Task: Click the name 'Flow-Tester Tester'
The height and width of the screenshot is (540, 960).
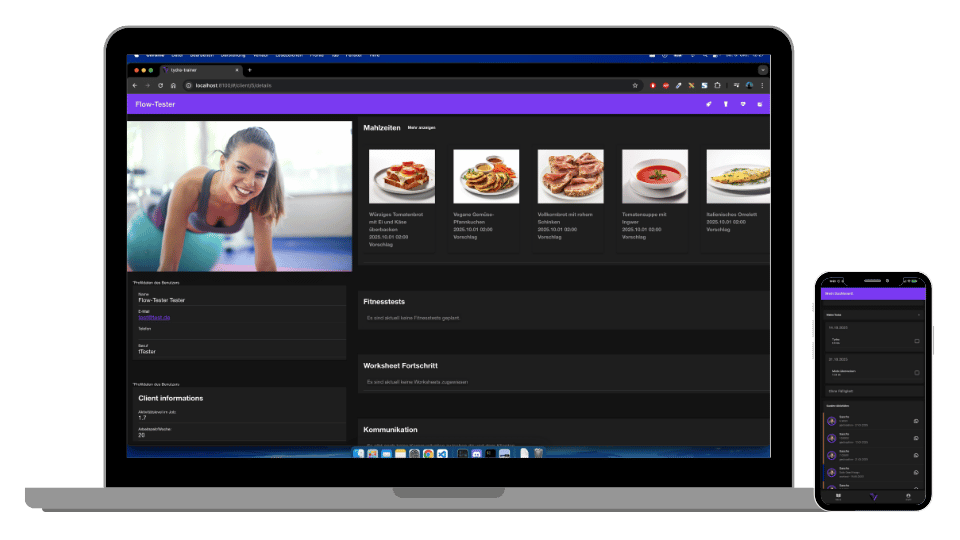Action: click(162, 301)
